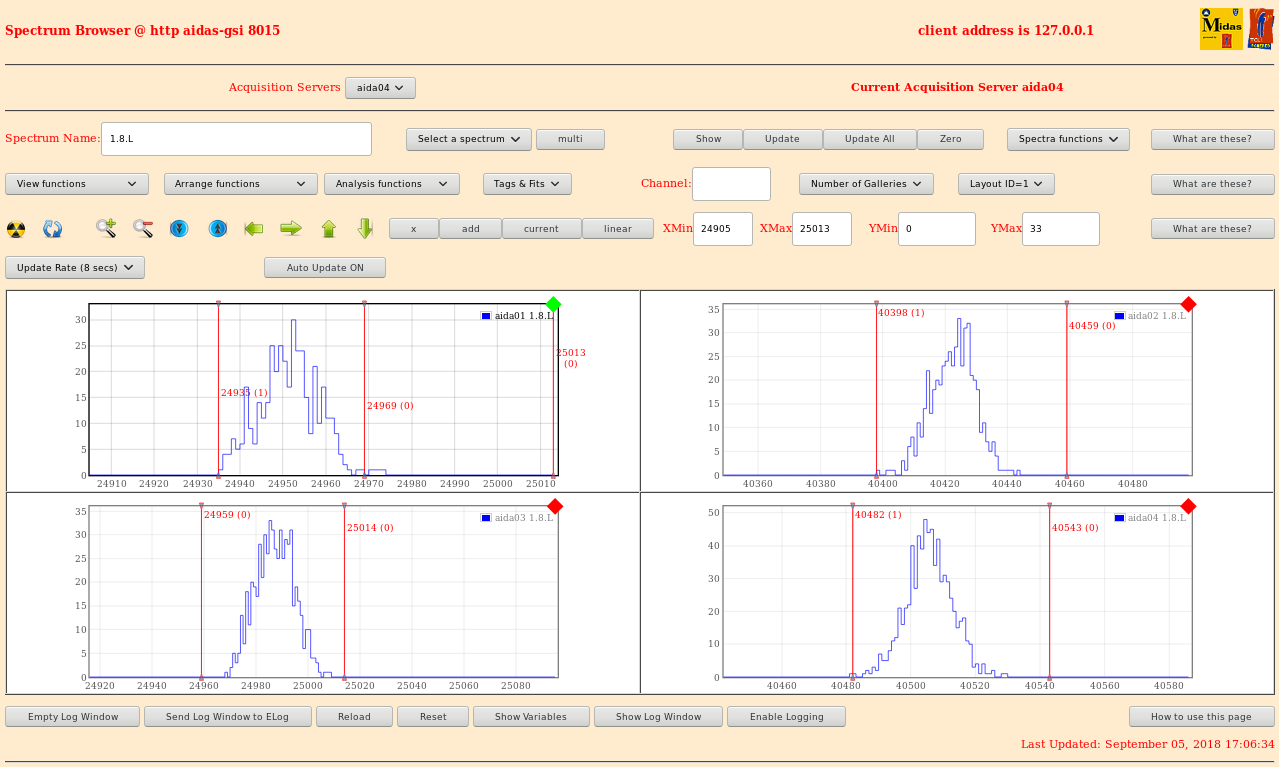Toggle the linear scale button

tap(617, 229)
